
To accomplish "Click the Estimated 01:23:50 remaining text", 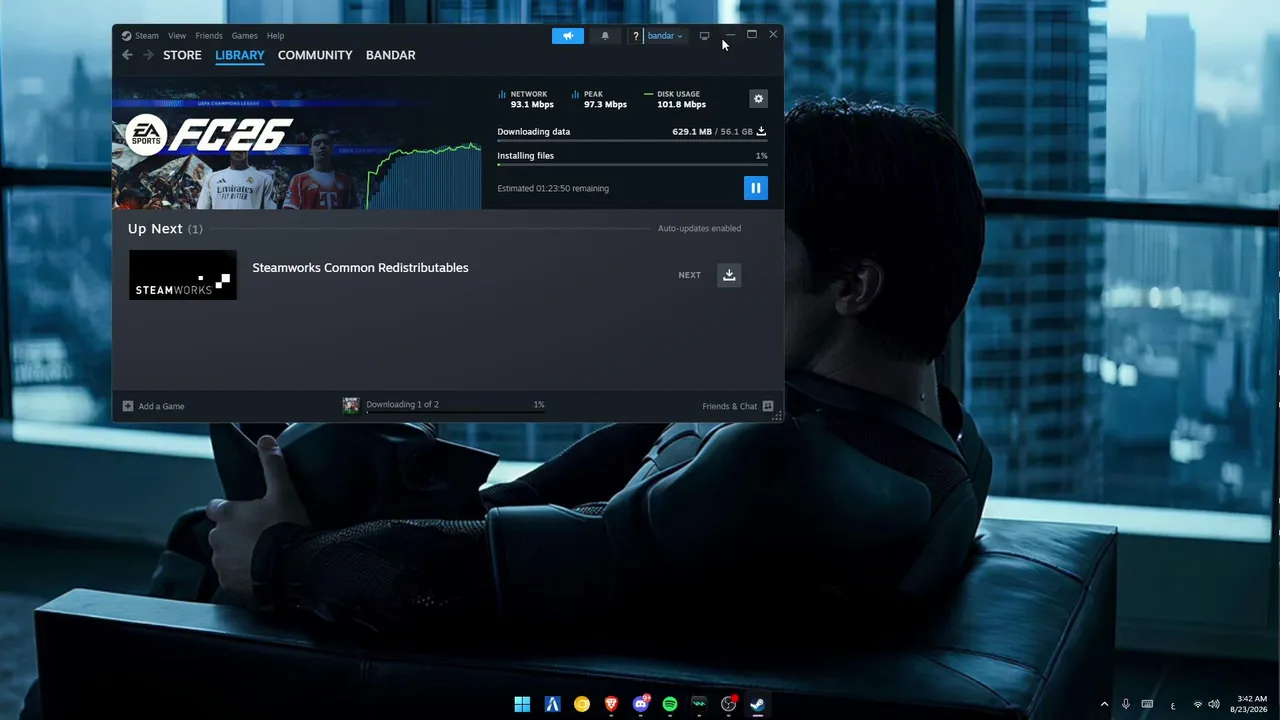I will [553, 188].
